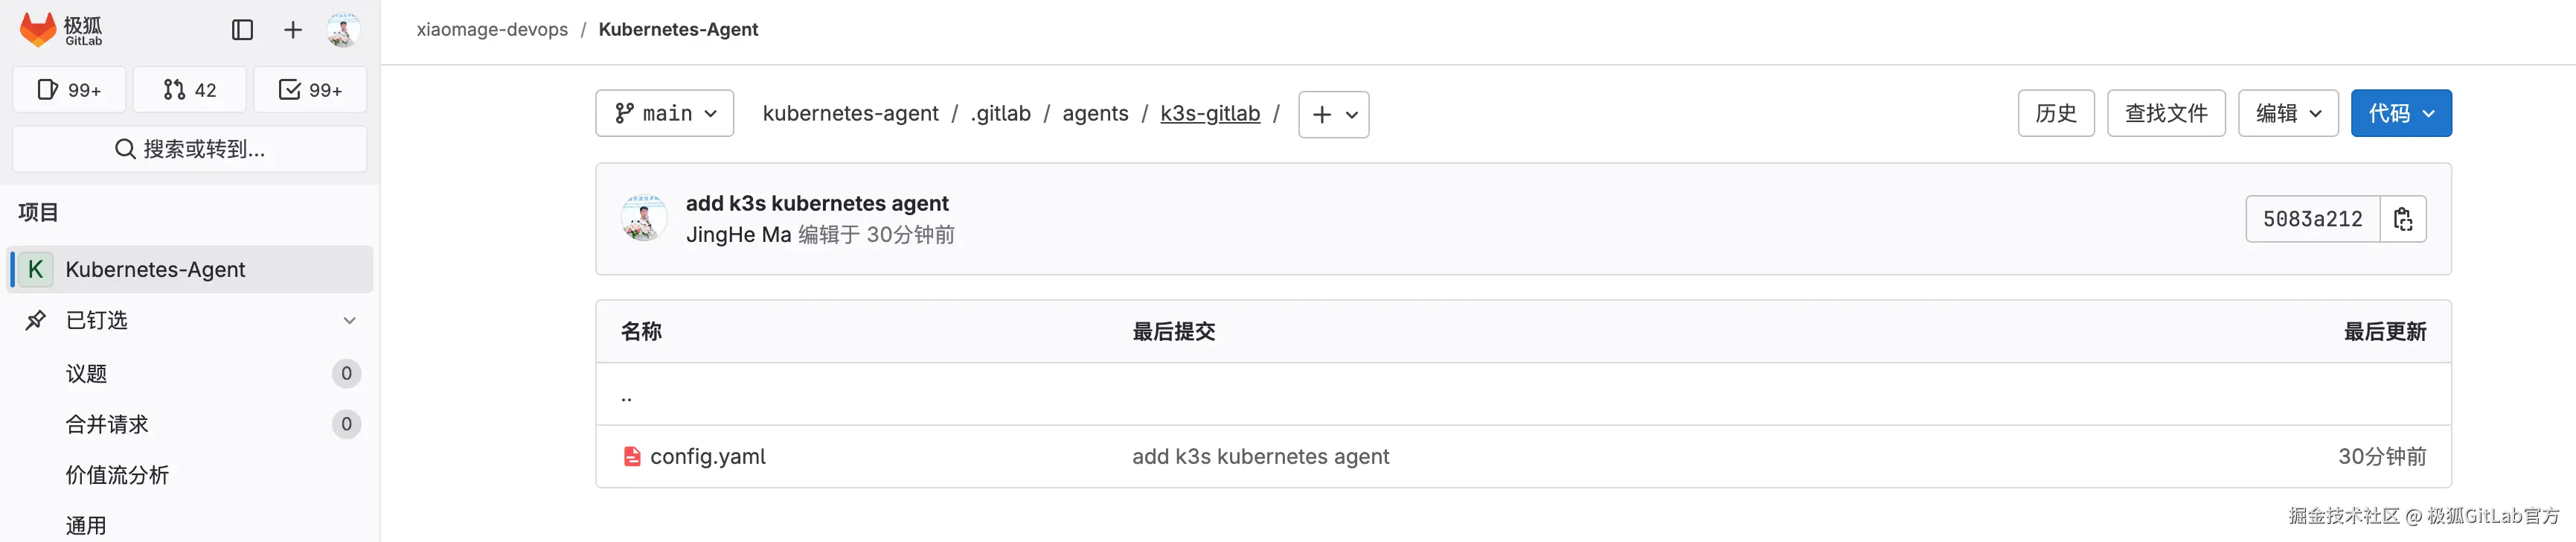Open the main branch selector dropdown

(665, 113)
